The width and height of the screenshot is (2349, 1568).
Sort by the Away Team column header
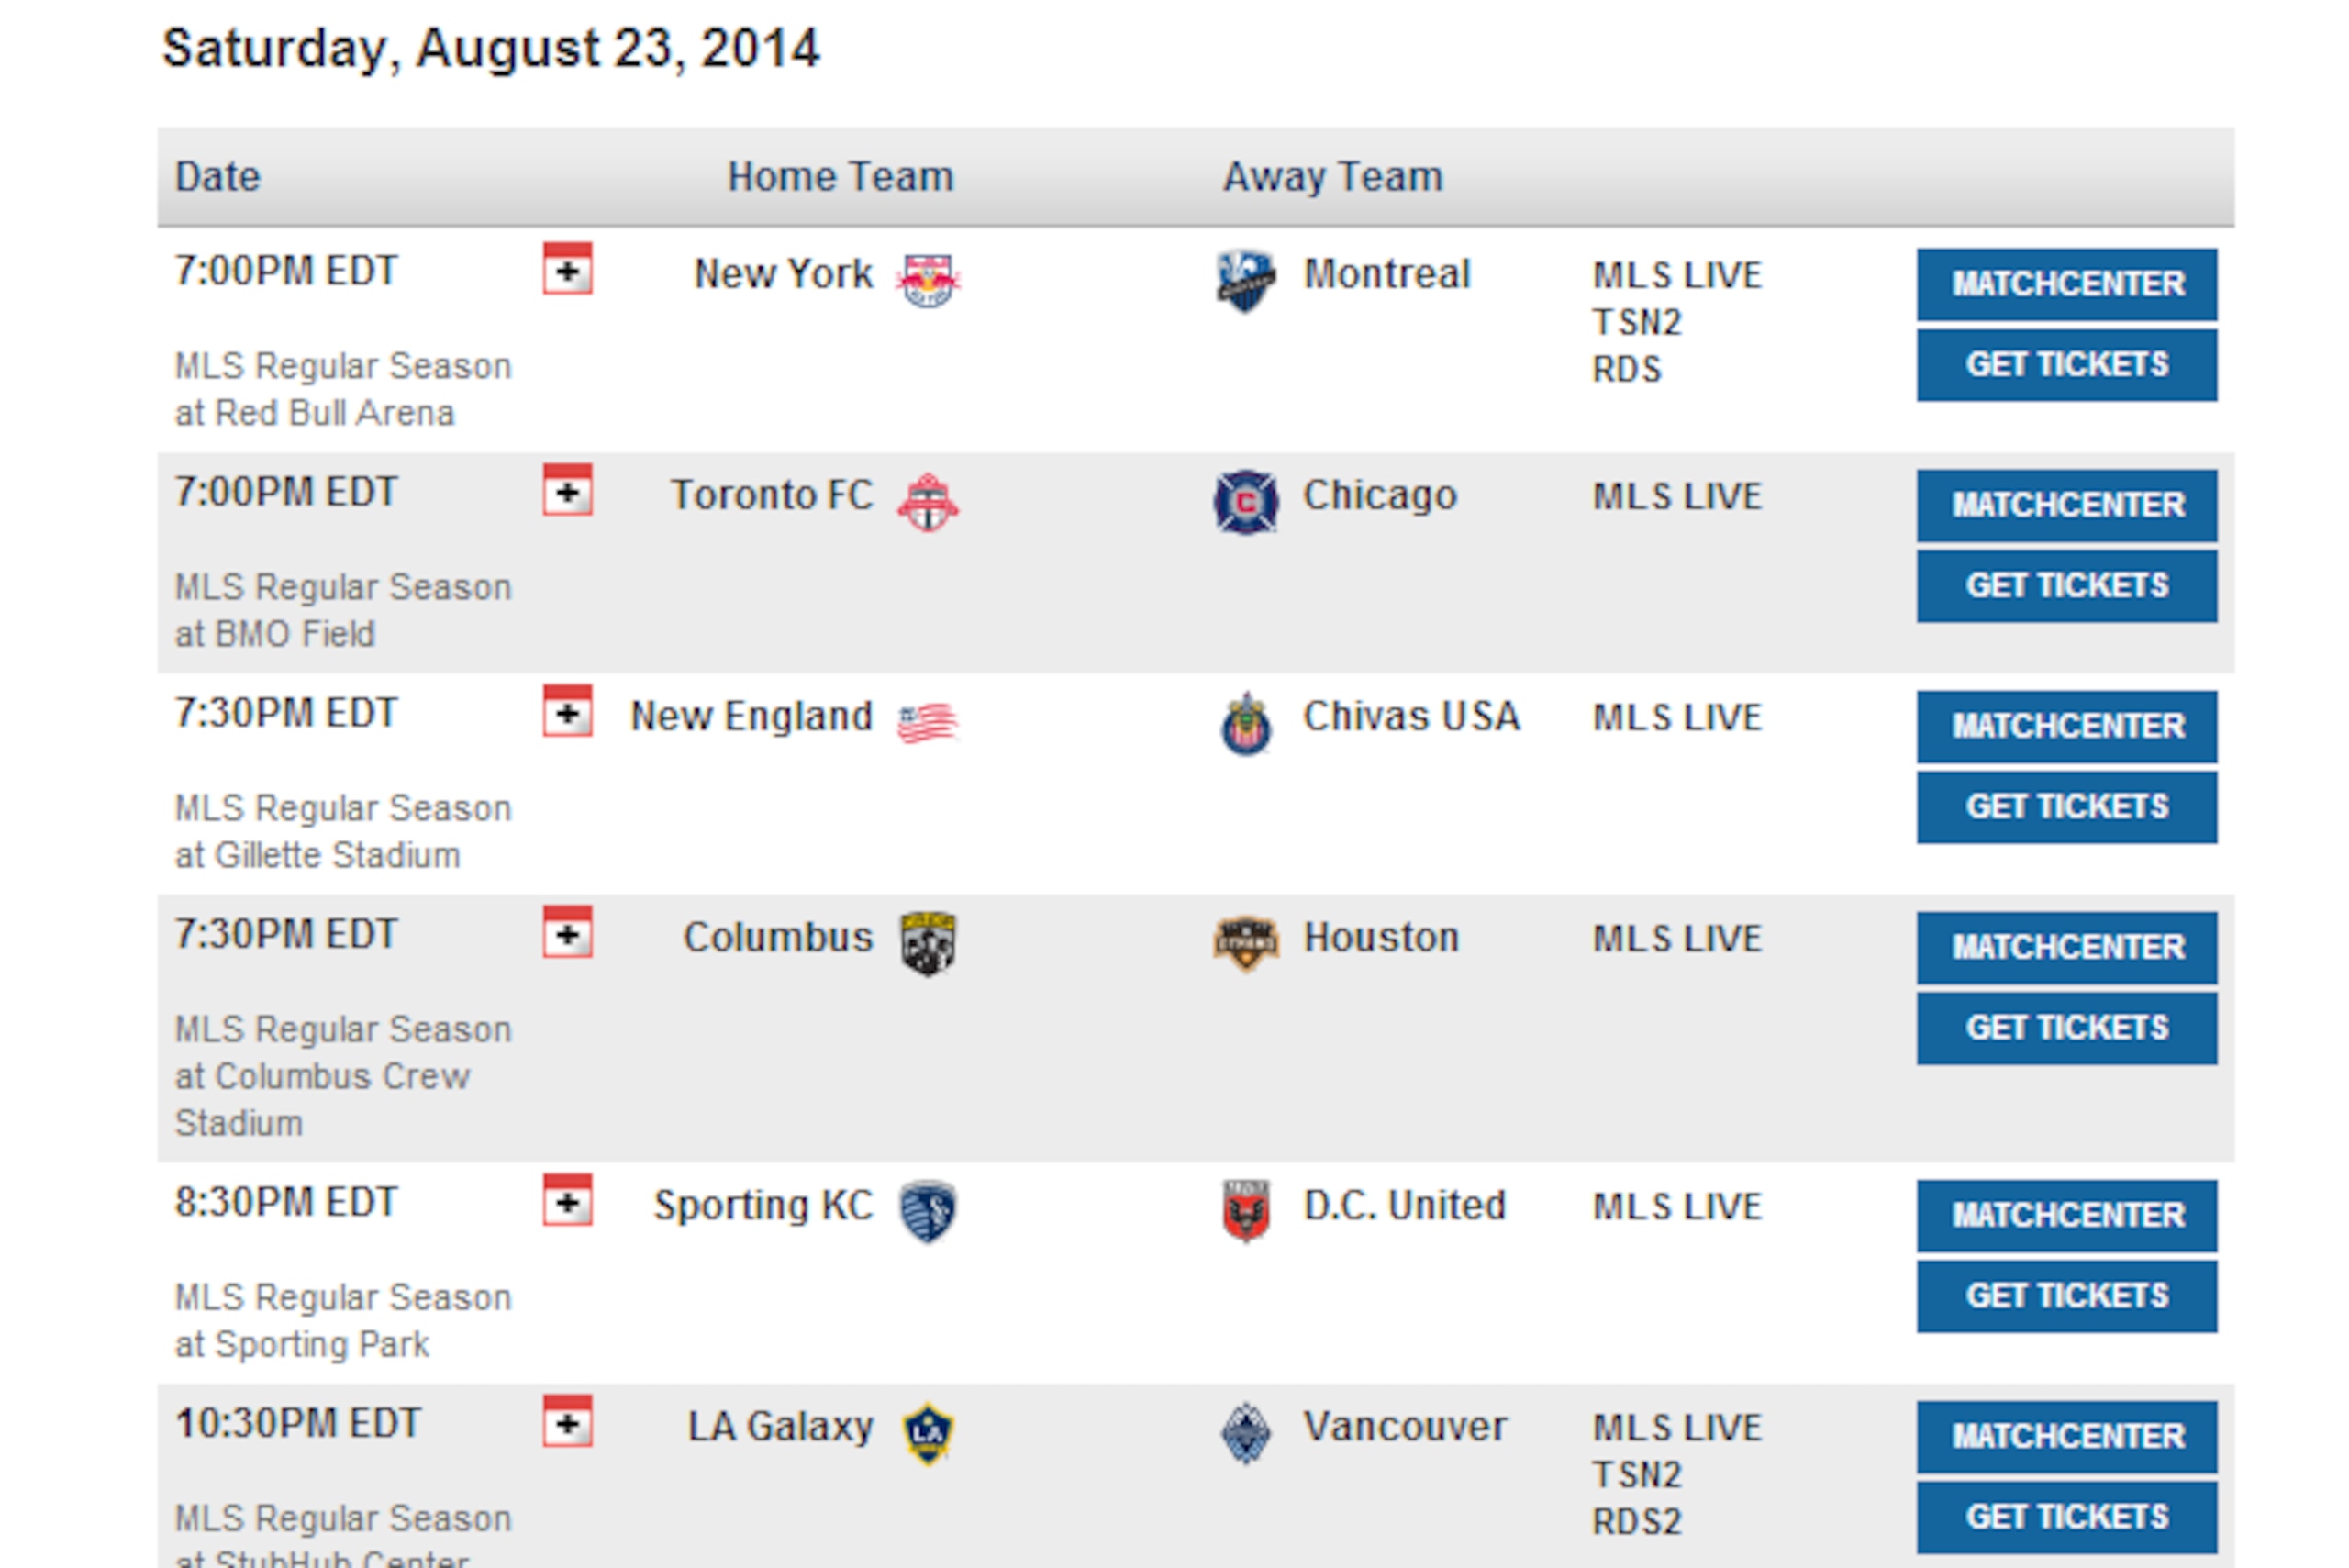tap(1333, 177)
